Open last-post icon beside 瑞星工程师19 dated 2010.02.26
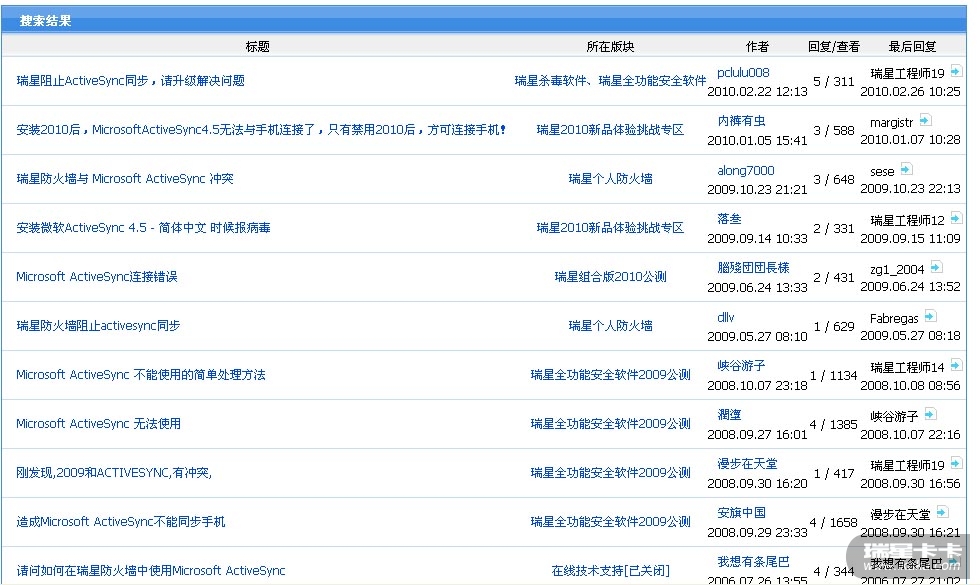The image size is (980, 585). (956, 71)
